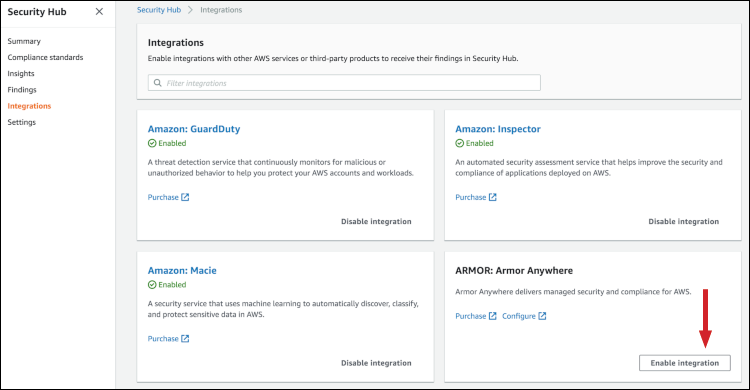Open Insights in the sidebar
This screenshot has width=750, height=390.
pyautogui.click(x=21, y=74)
